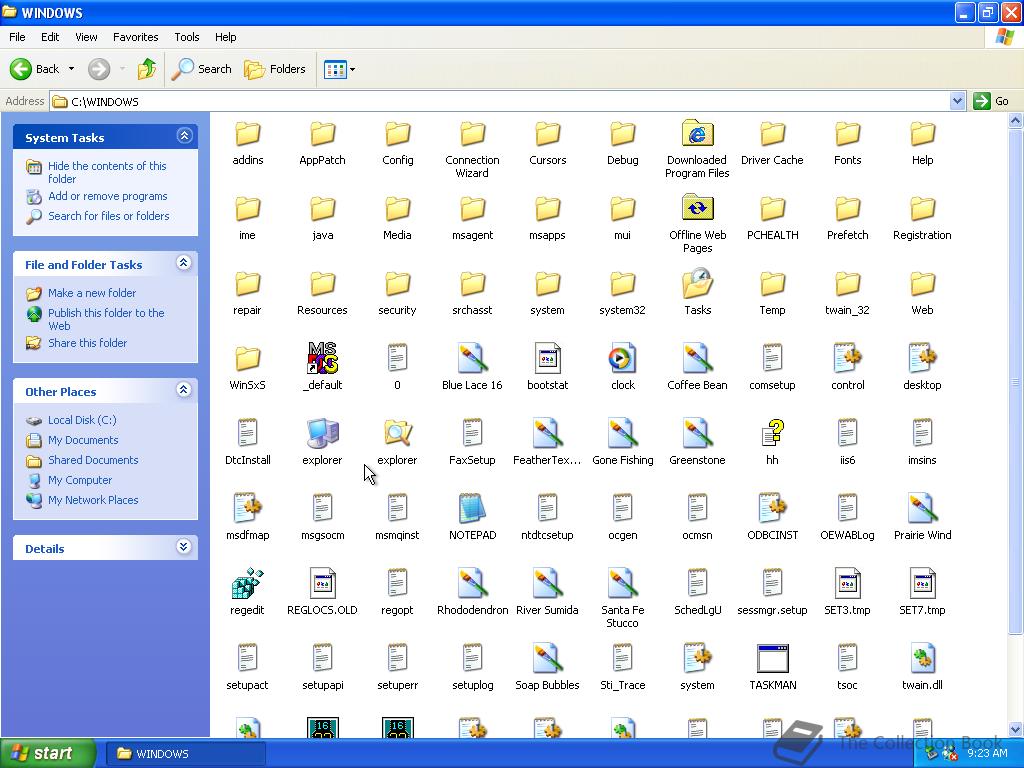Open the Help menu
Viewport: 1024px width, 768px height.
(x=225, y=37)
